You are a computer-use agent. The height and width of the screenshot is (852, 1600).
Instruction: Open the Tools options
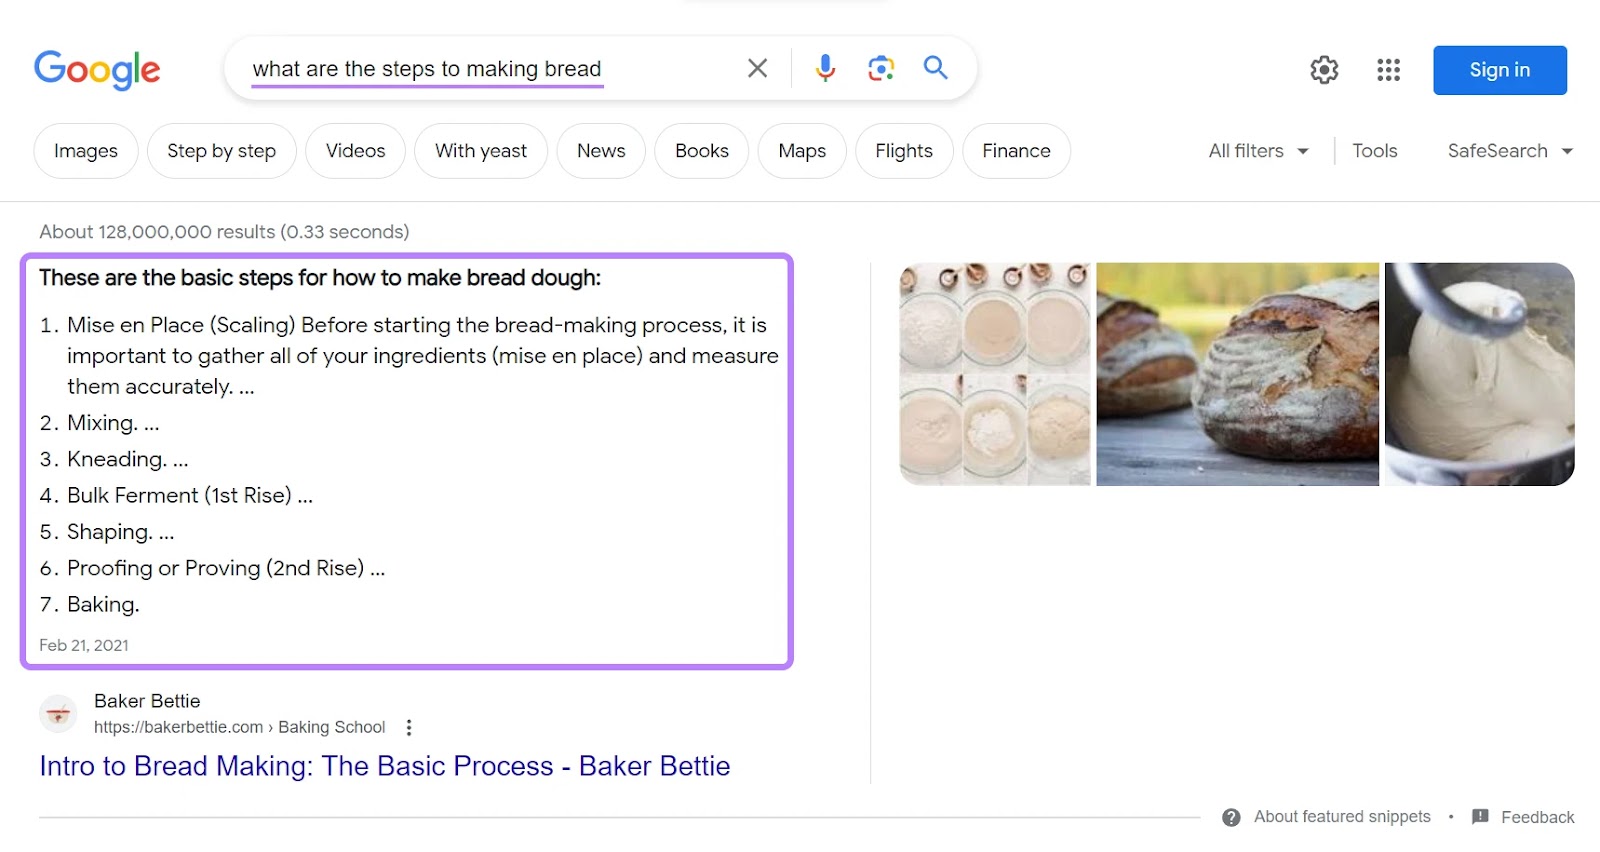point(1374,151)
